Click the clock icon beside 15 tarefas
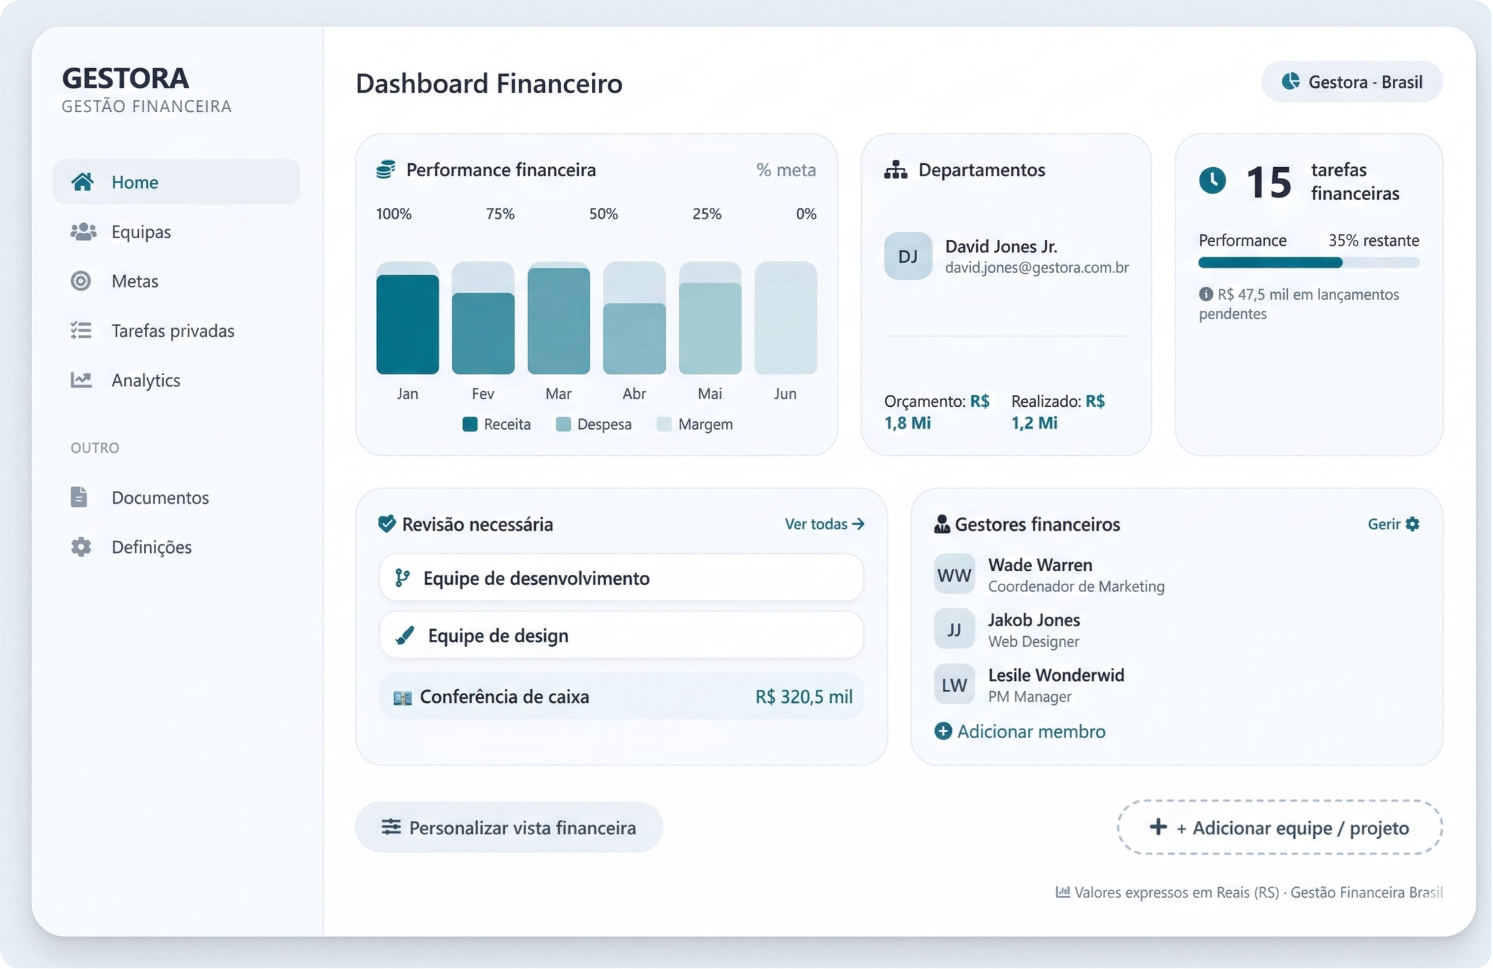Viewport: 1493px width, 969px height. (1212, 181)
